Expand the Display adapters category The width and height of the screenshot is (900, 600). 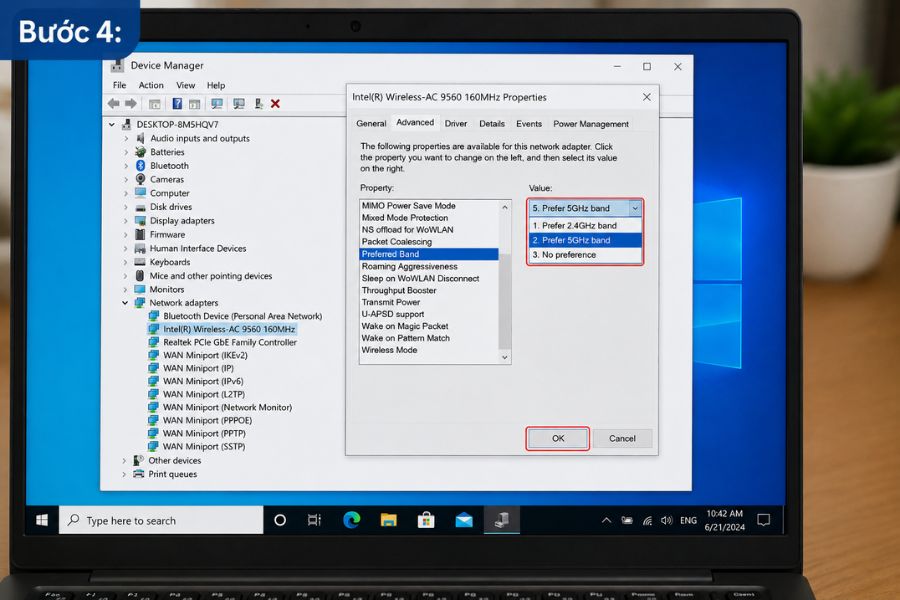(x=126, y=220)
